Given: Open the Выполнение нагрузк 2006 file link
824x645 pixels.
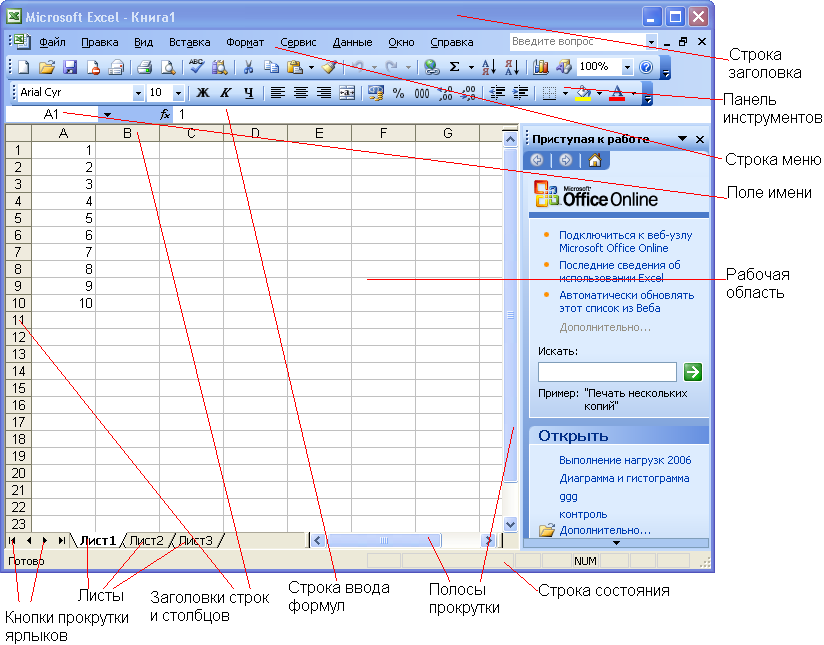Looking at the screenshot, I should click(x=625, y=460).
